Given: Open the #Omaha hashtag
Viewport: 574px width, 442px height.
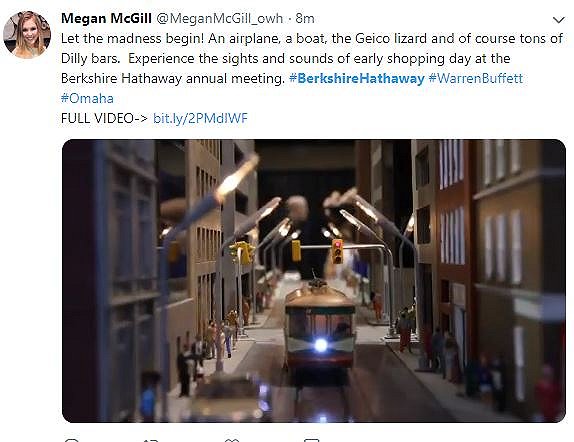Looking at the screenshot, I should coord(87,98).
